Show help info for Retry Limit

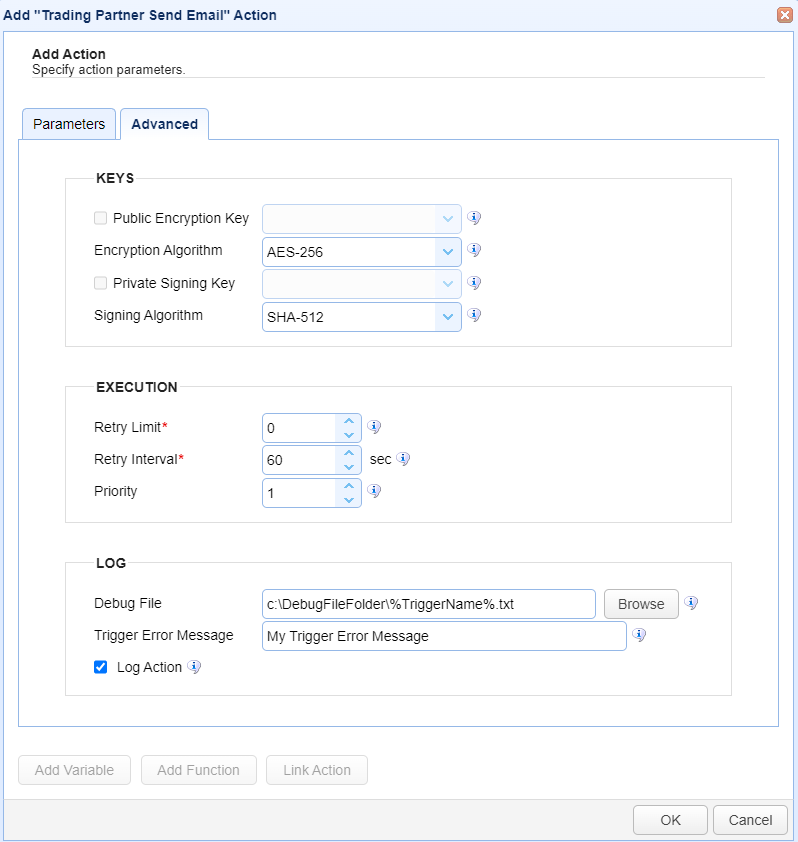pos(374,427)
